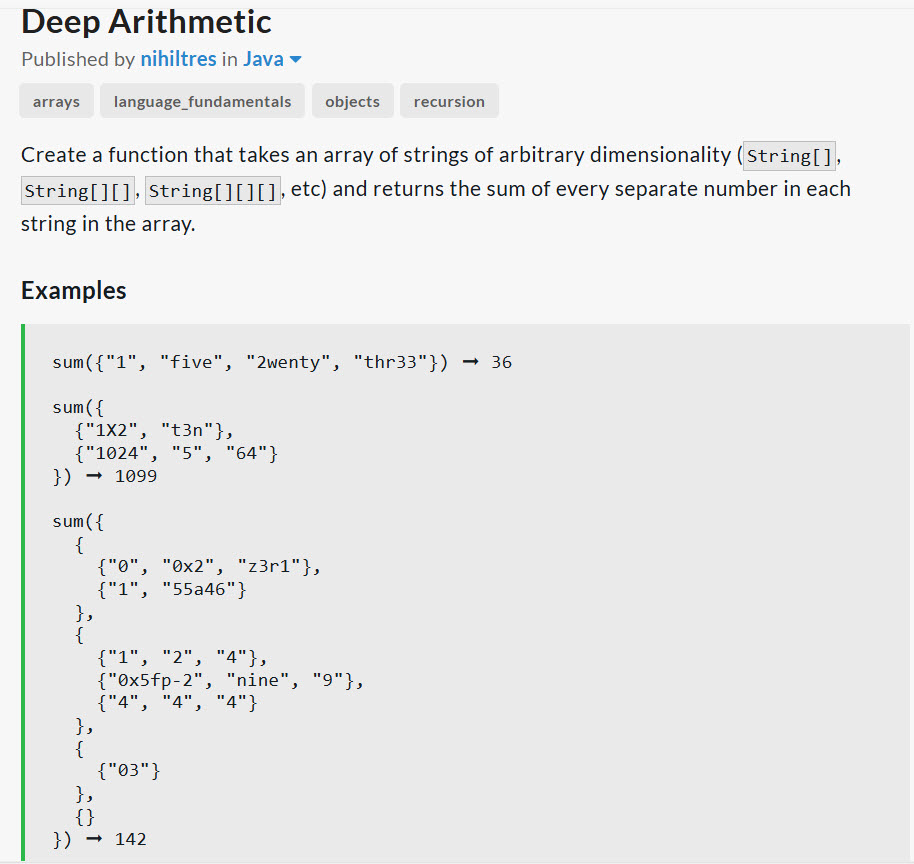Image resolution: width=914 pixels, height=864 pixels.
Task: Select the arrays tag
Action: point(57,101)
